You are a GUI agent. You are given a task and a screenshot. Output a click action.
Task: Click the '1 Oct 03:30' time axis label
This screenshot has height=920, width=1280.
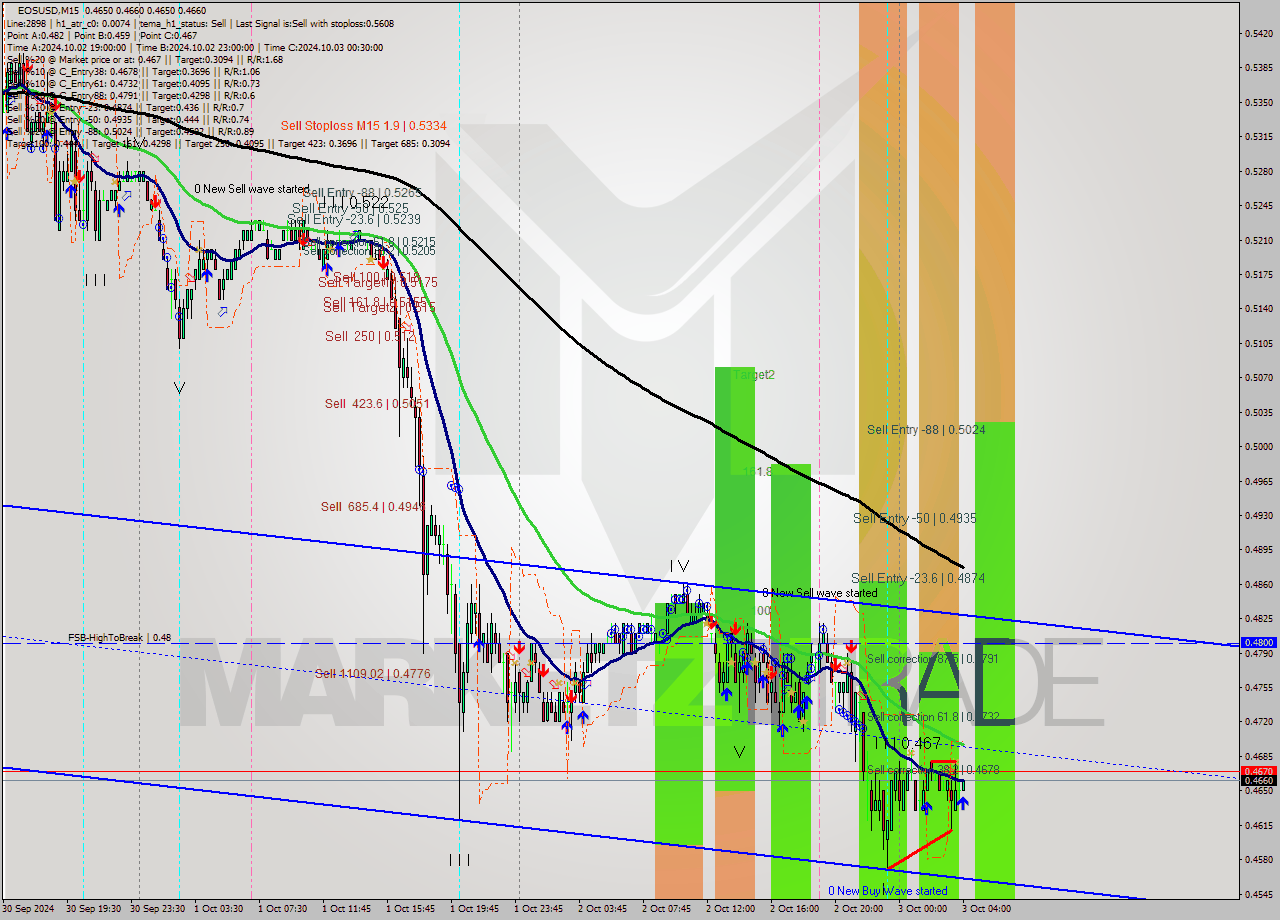click(x=218, y=909)
